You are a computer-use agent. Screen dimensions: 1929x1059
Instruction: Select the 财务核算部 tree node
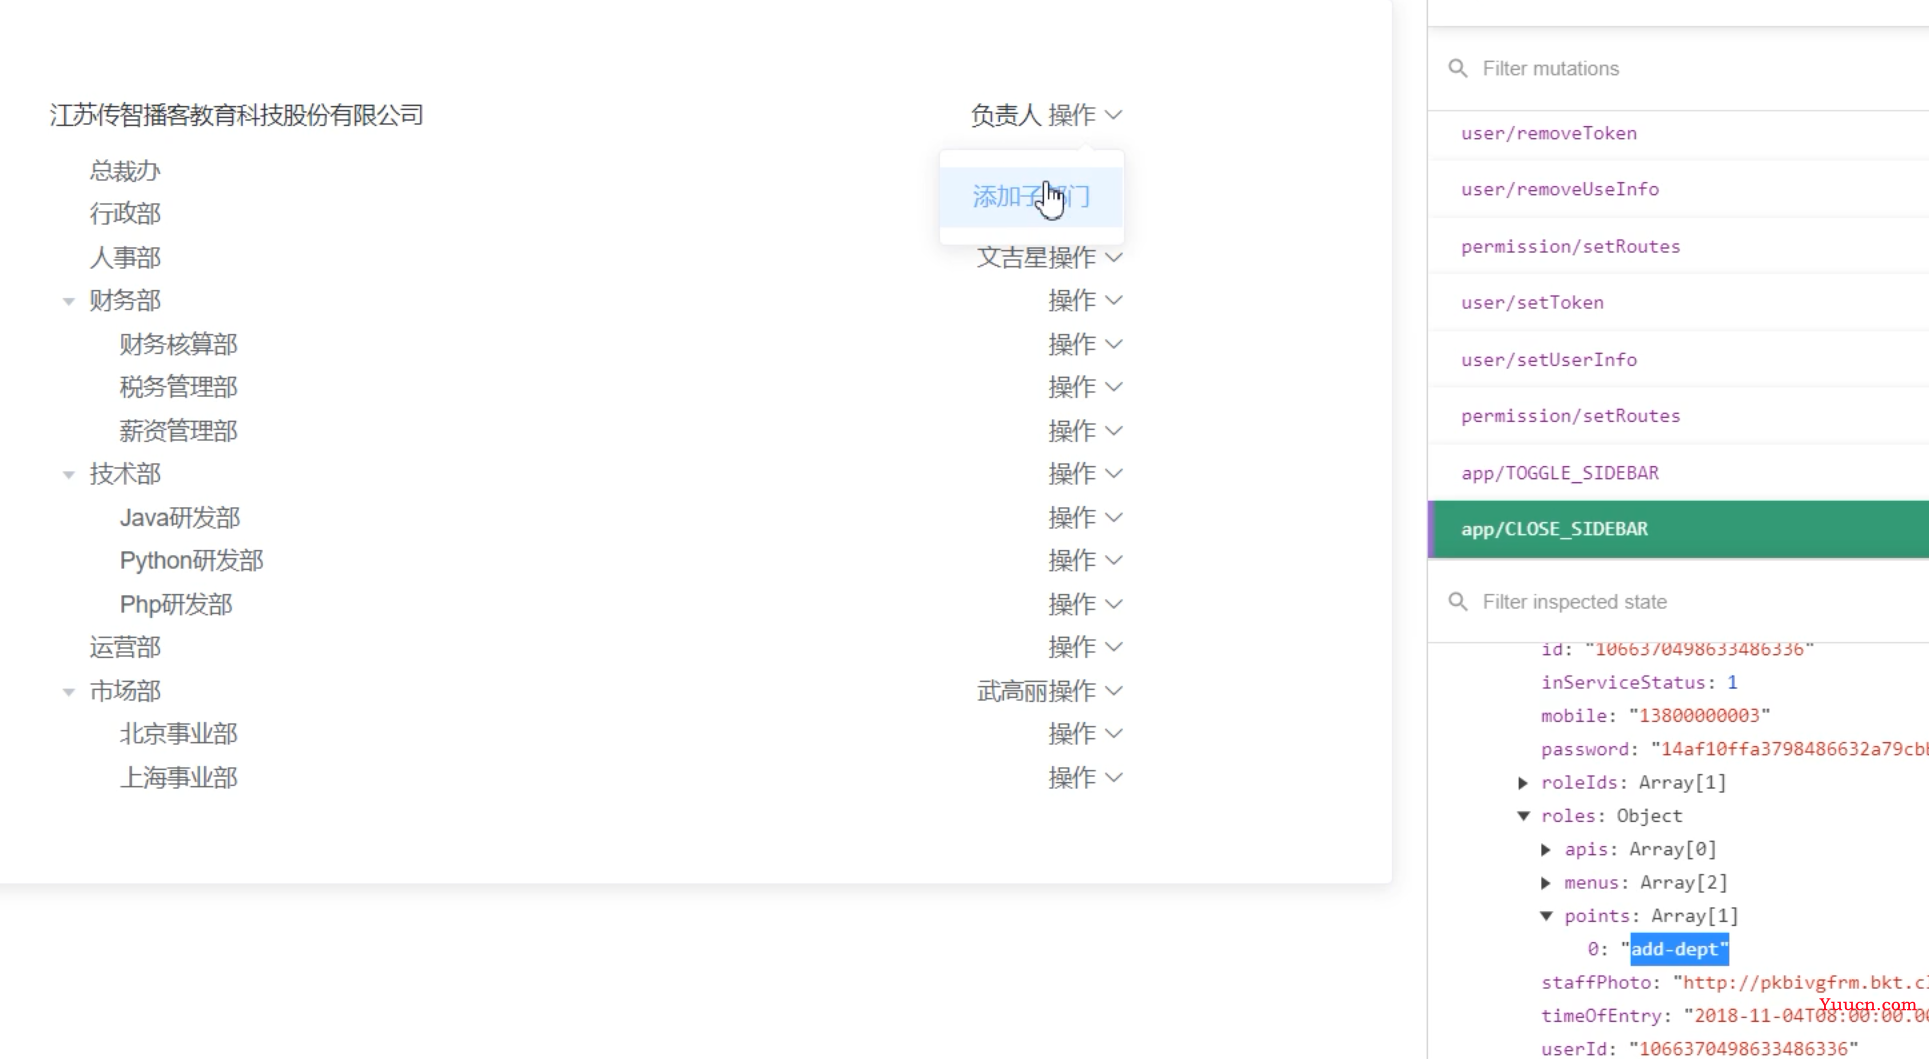(178, 344)
